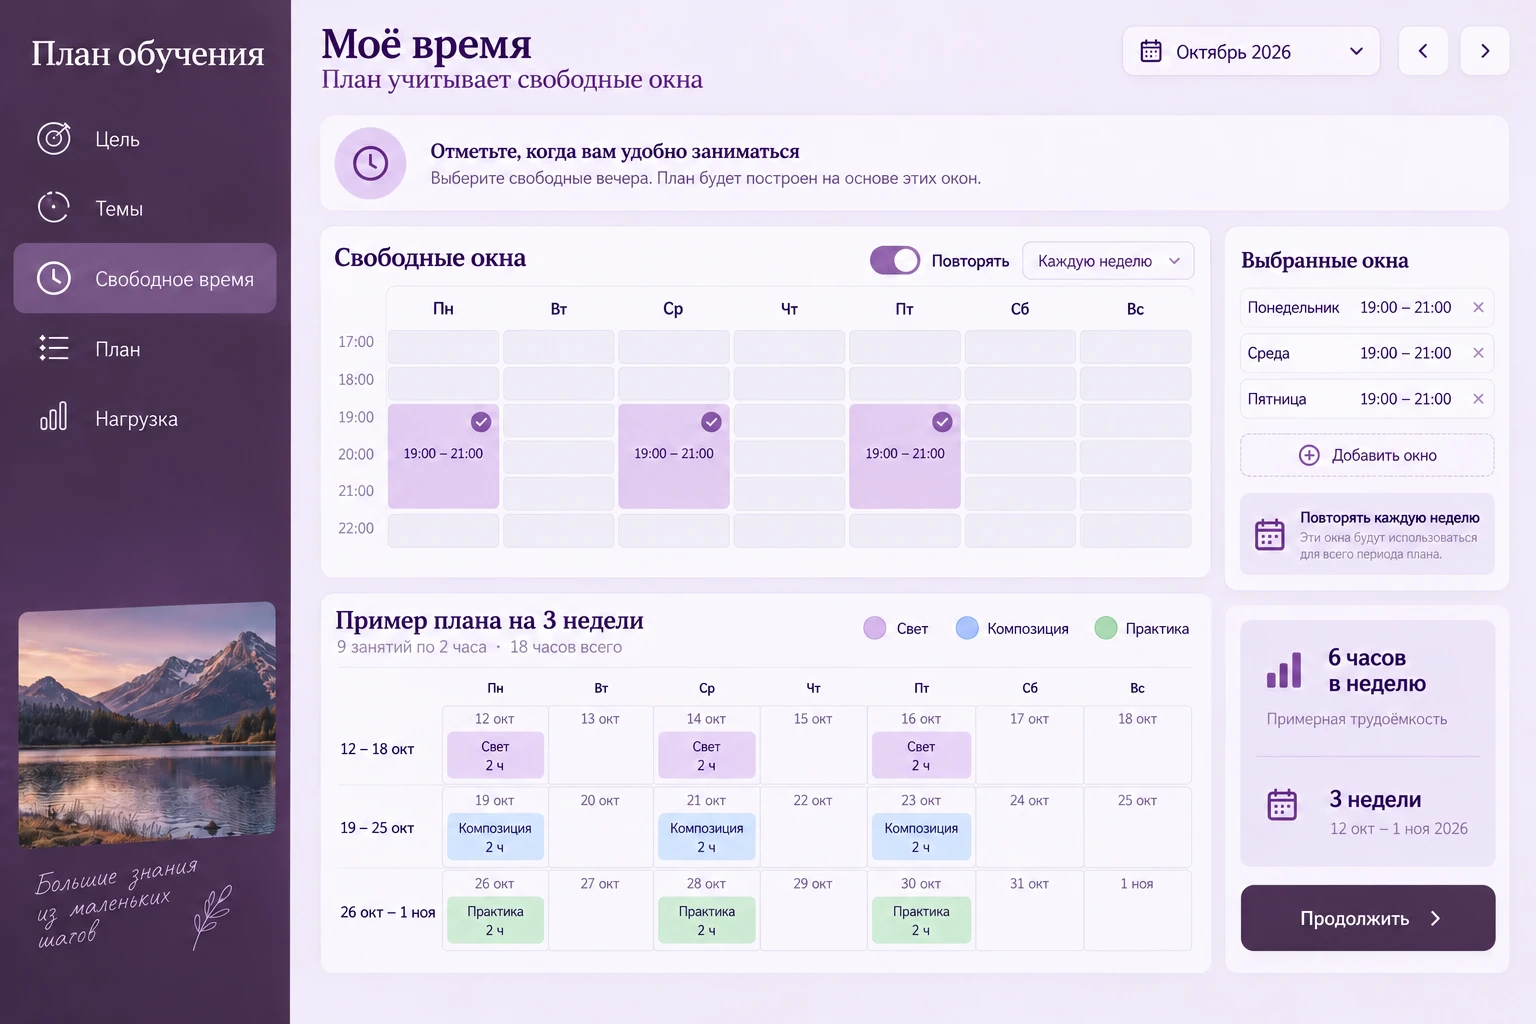Click the Свет legend color dot

875,628
